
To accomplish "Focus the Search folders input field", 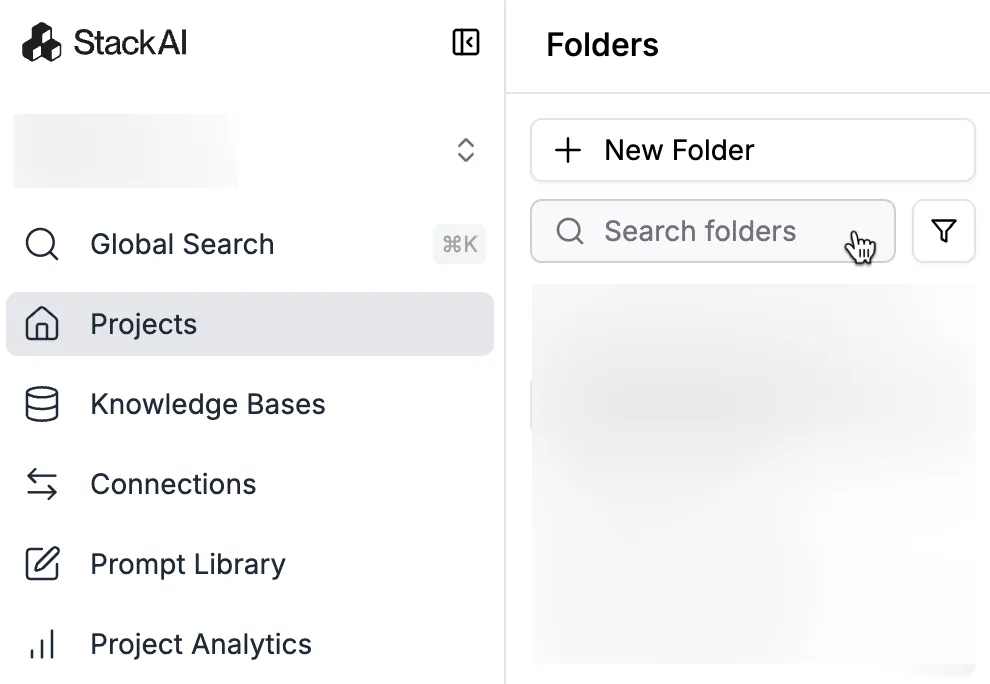I will [700, 231].
